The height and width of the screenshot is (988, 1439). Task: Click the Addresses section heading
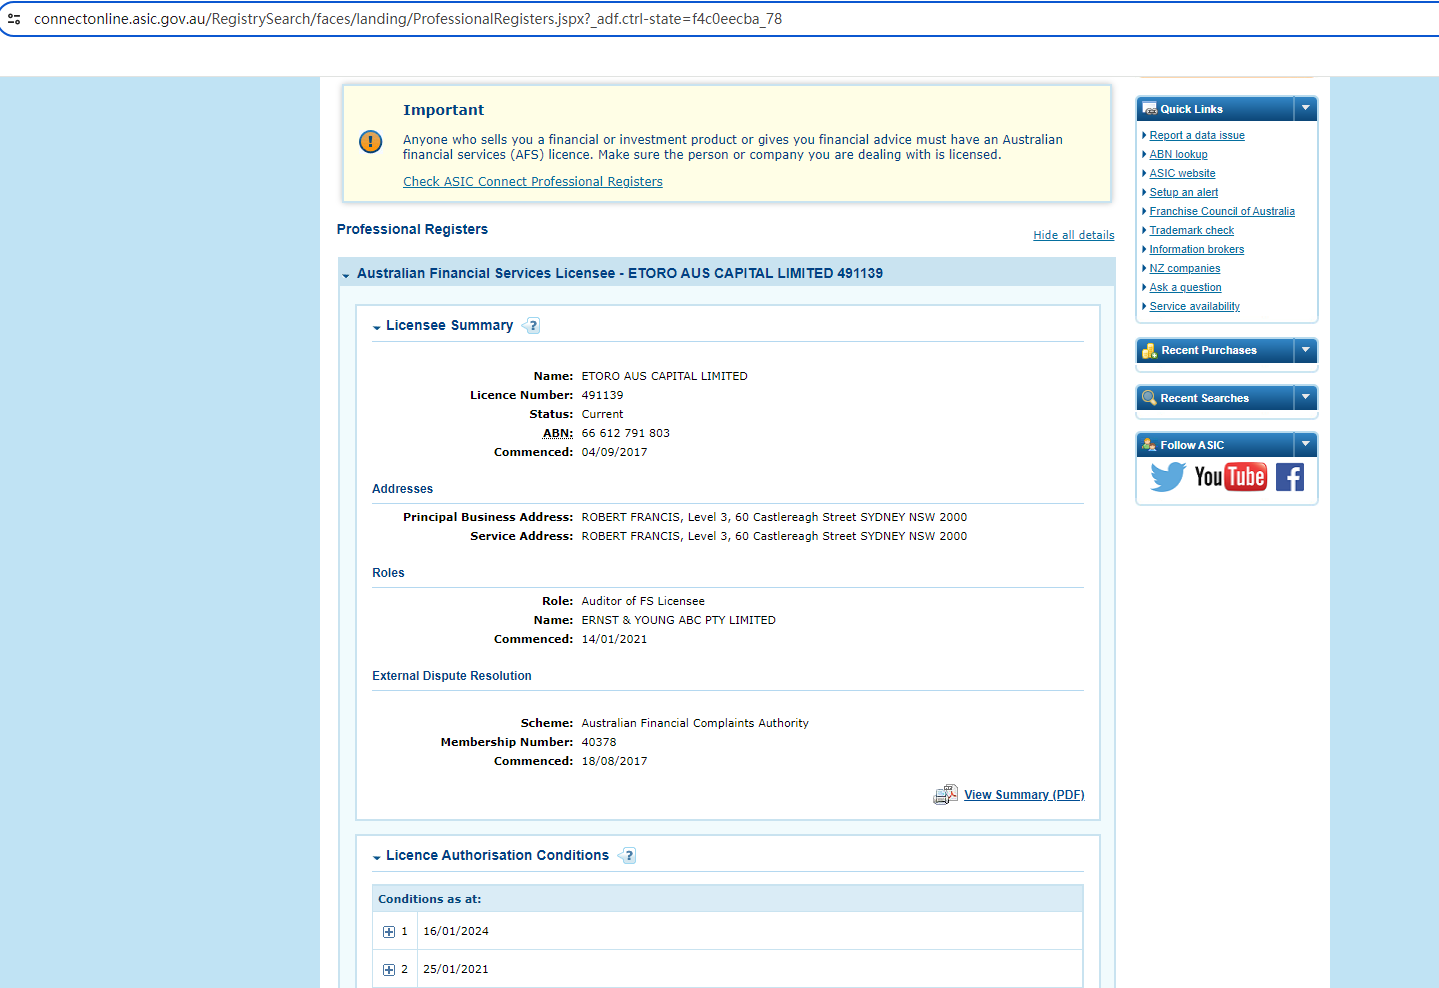coord(403,489)
